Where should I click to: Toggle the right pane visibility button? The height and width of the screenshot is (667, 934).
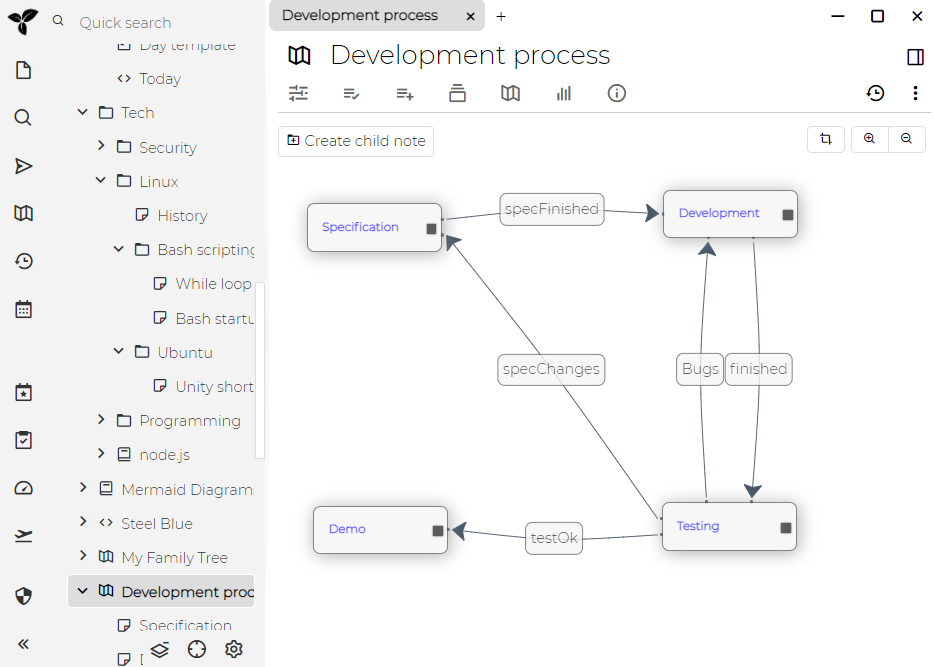[915, 57]
